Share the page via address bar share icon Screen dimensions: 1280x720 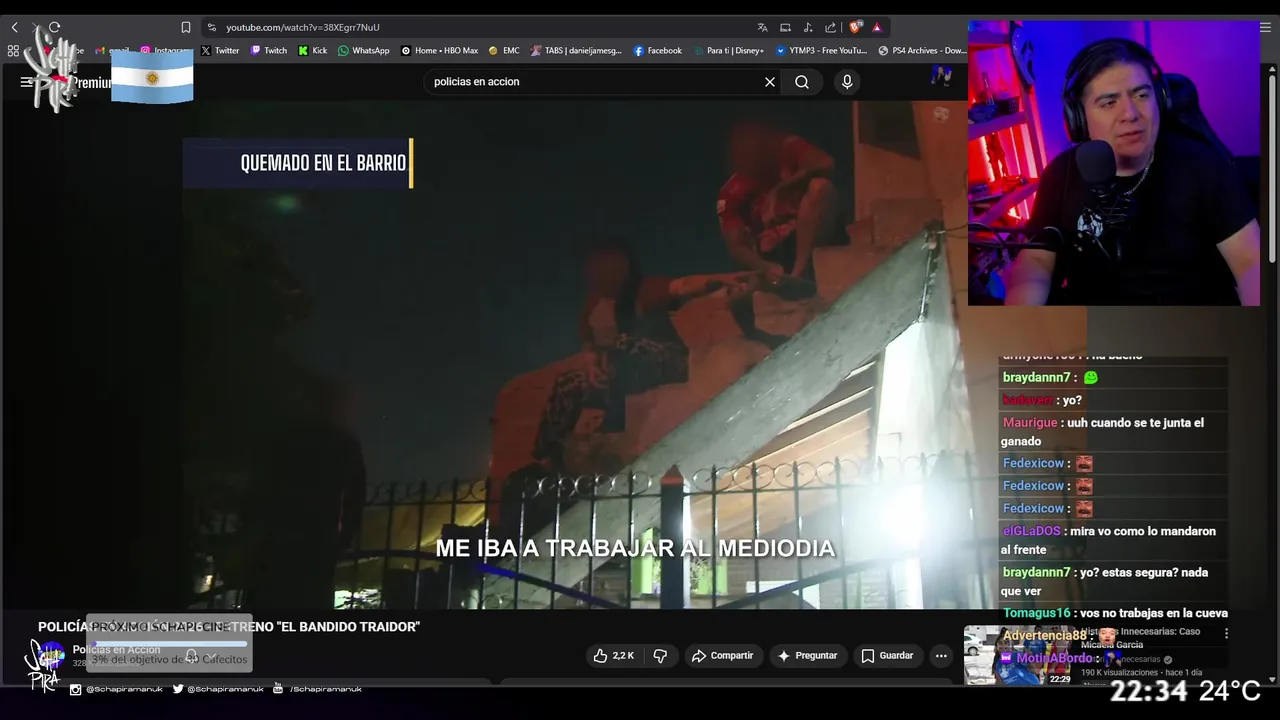point(830,27)
